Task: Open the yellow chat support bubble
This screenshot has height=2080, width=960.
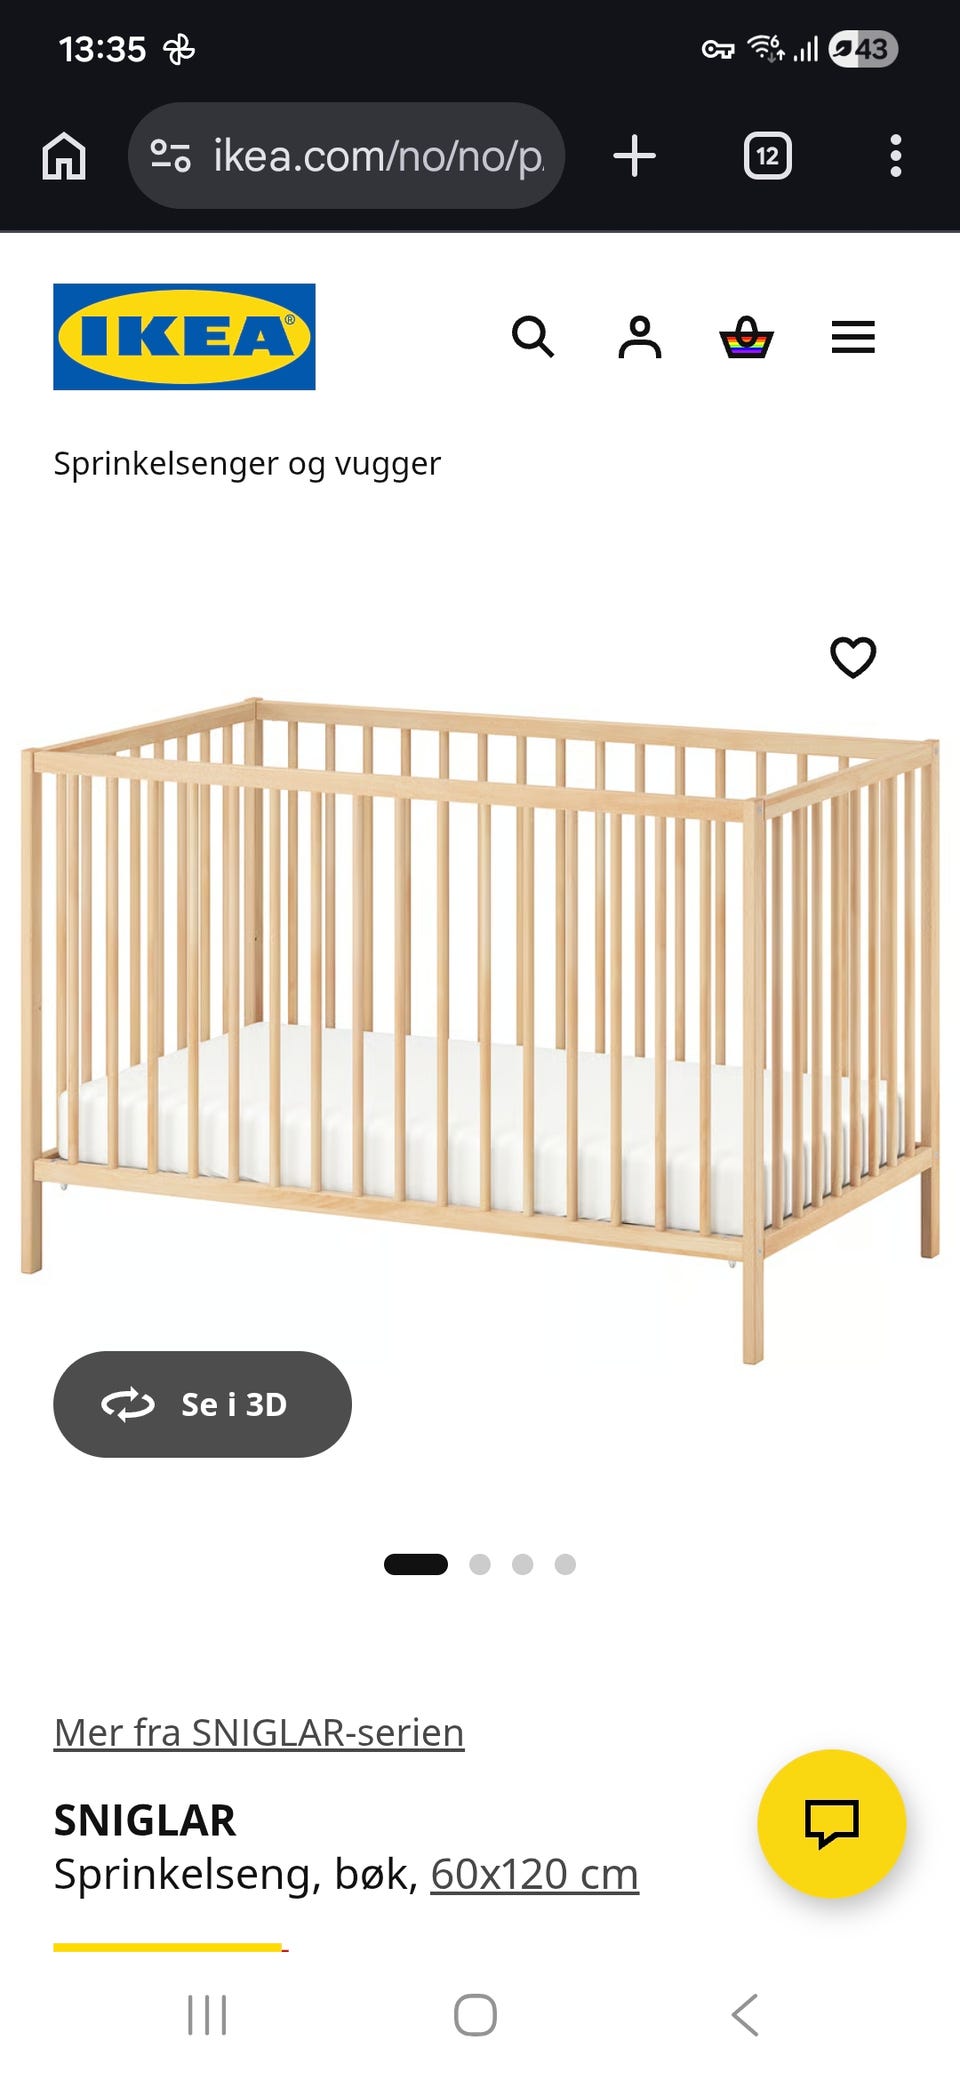Action: 832,1823
